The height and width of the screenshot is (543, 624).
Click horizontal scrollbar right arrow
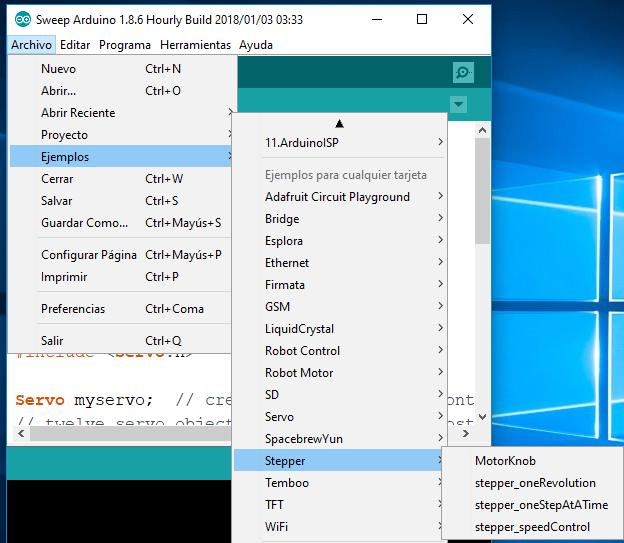[466, 433]
